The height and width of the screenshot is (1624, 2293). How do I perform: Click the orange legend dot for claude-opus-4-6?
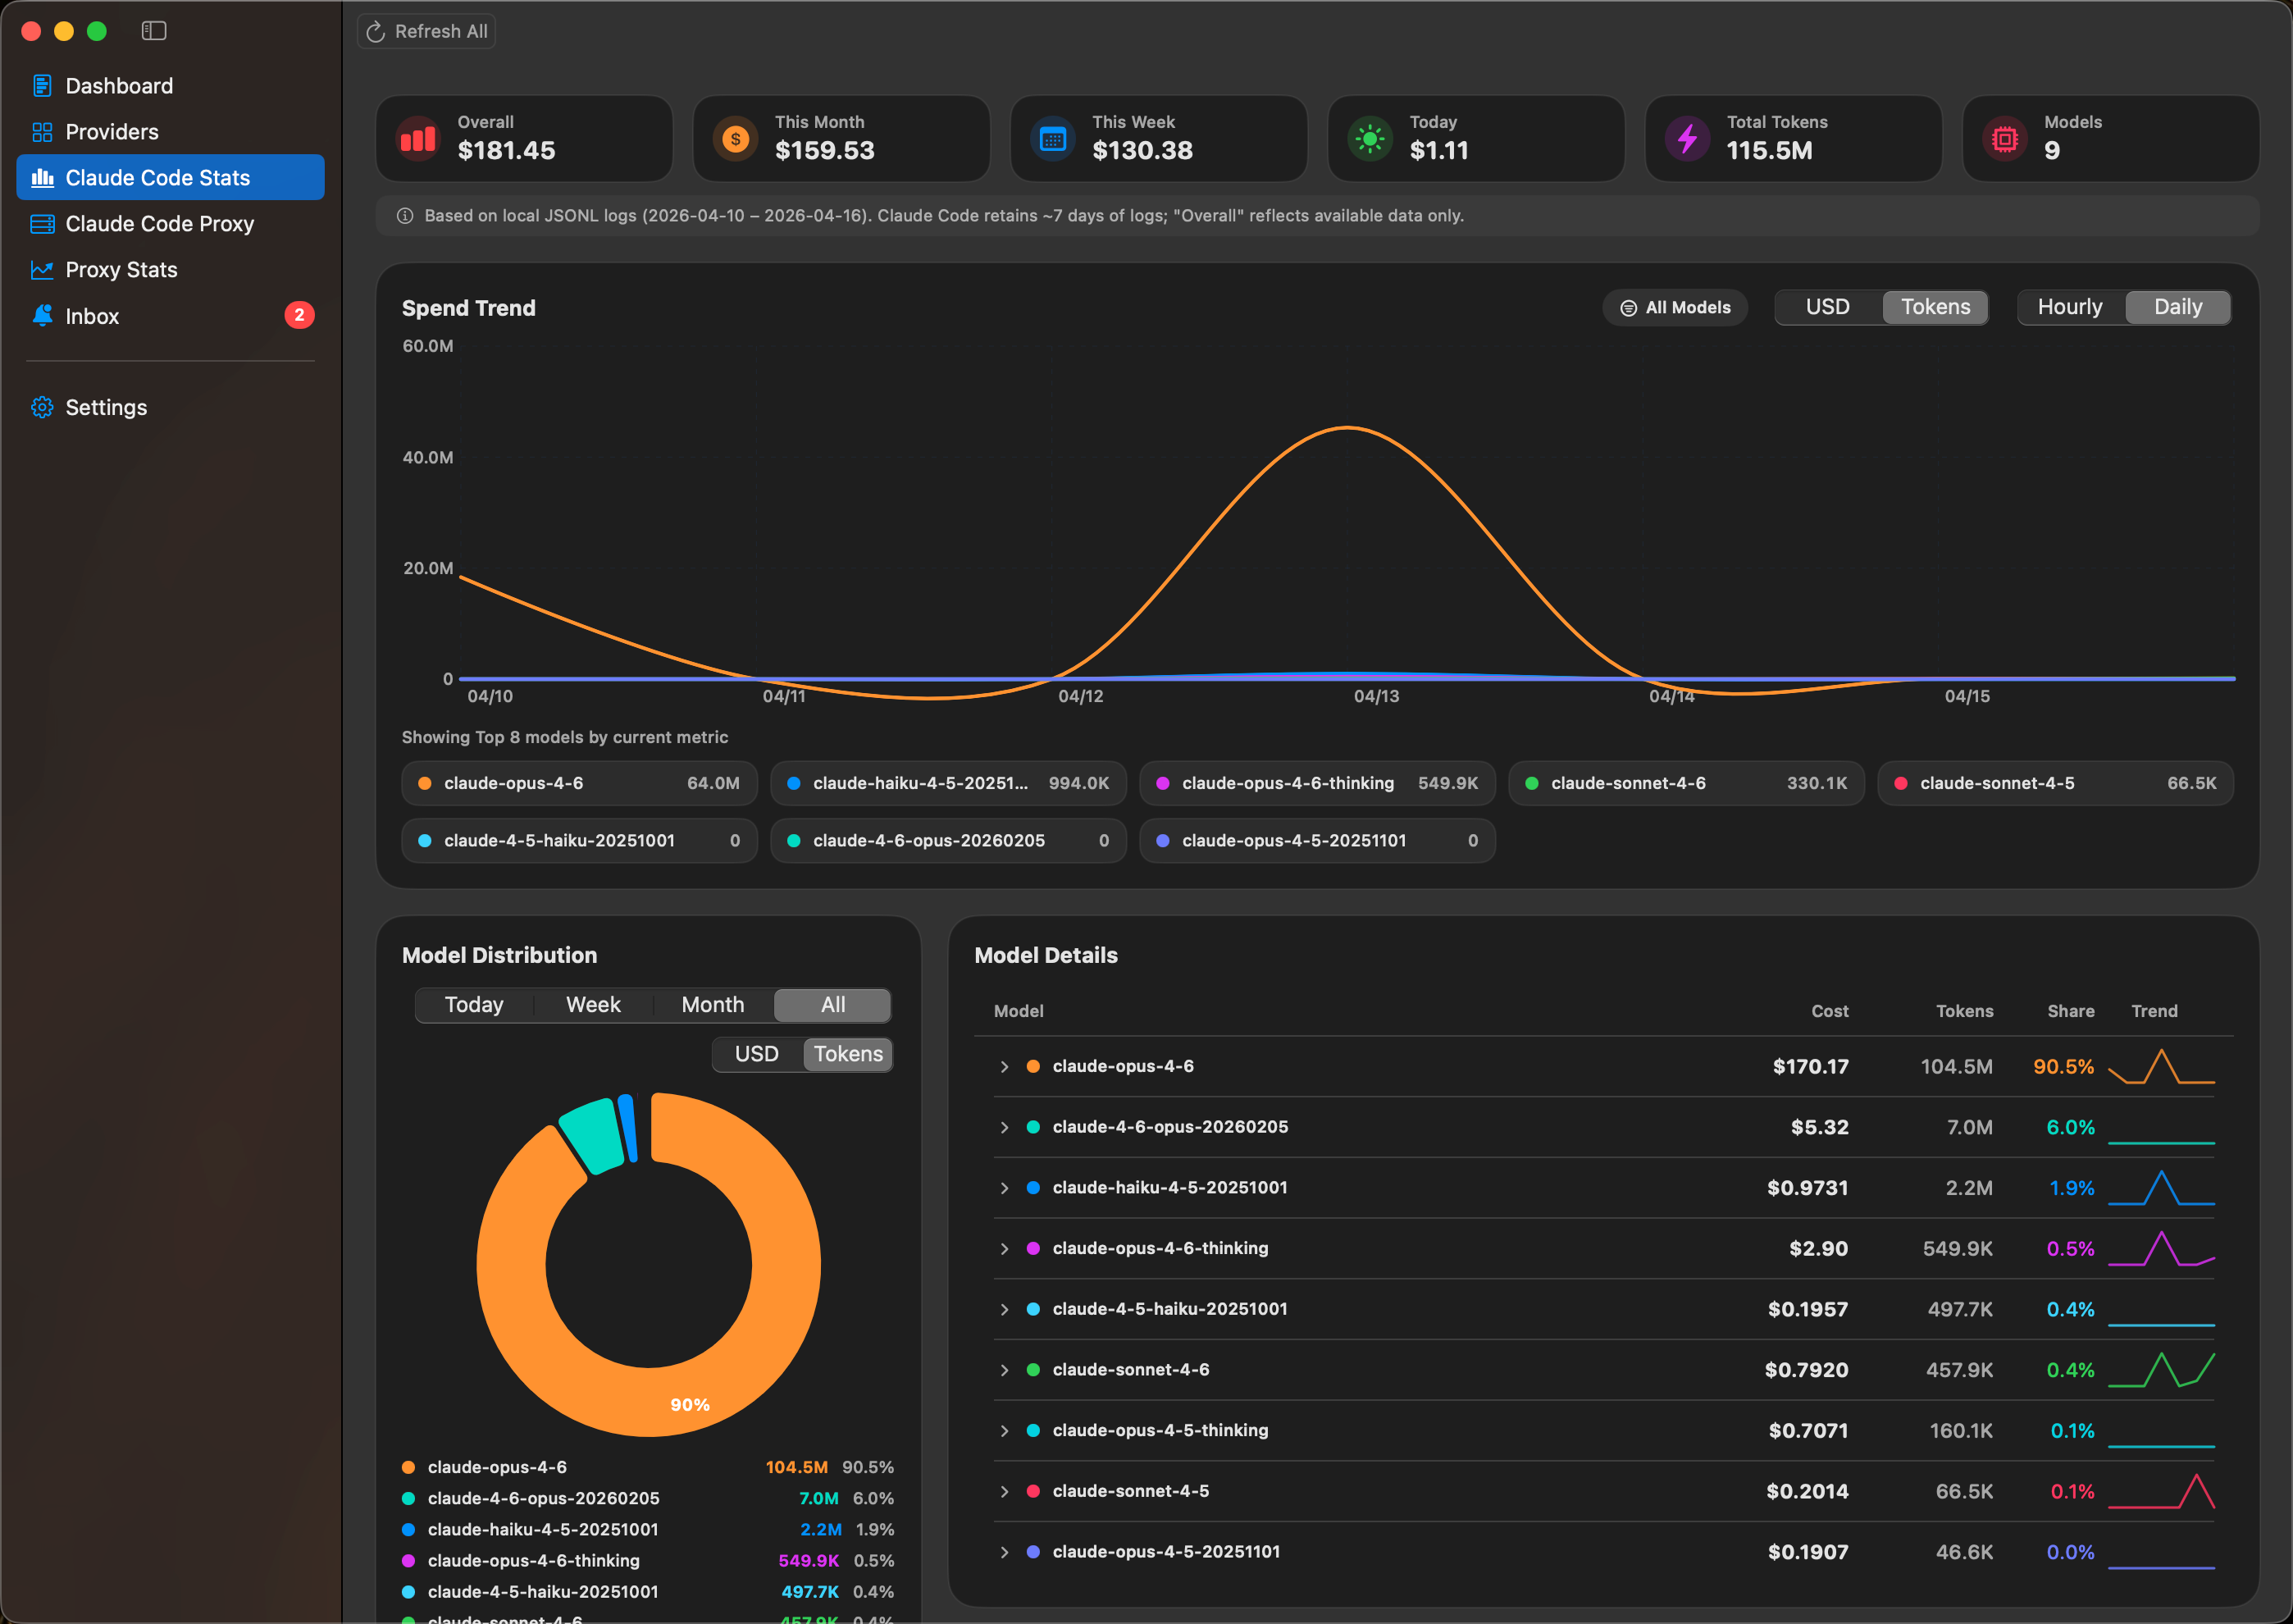coord(408,1467)
